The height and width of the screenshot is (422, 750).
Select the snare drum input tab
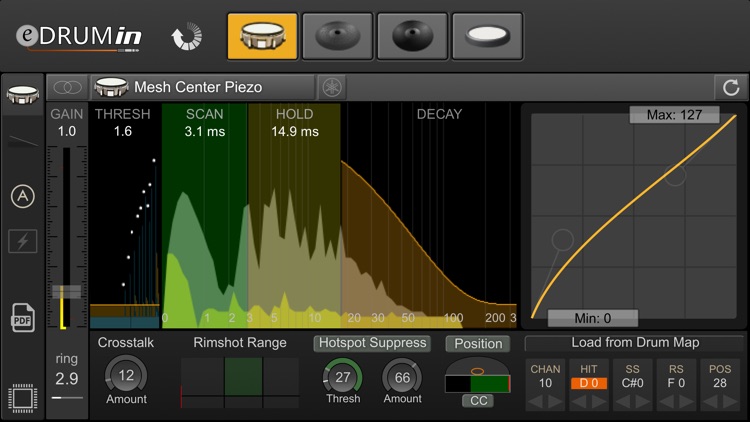262,36
